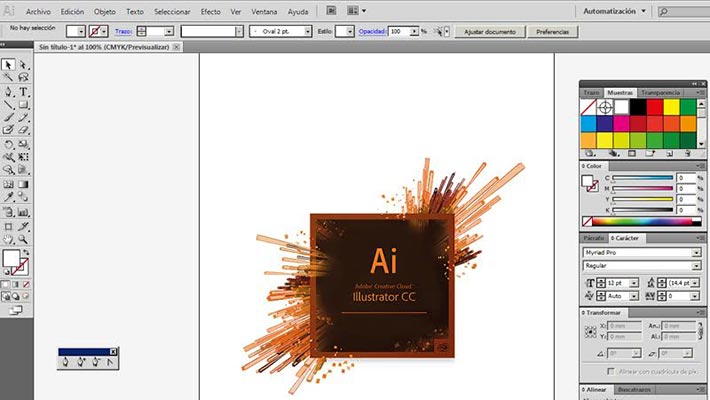Viewport: 710px width, 400px height.
Task: Select the Paintbrush tool
Action: pyautogui.click(x=8, y=117)
